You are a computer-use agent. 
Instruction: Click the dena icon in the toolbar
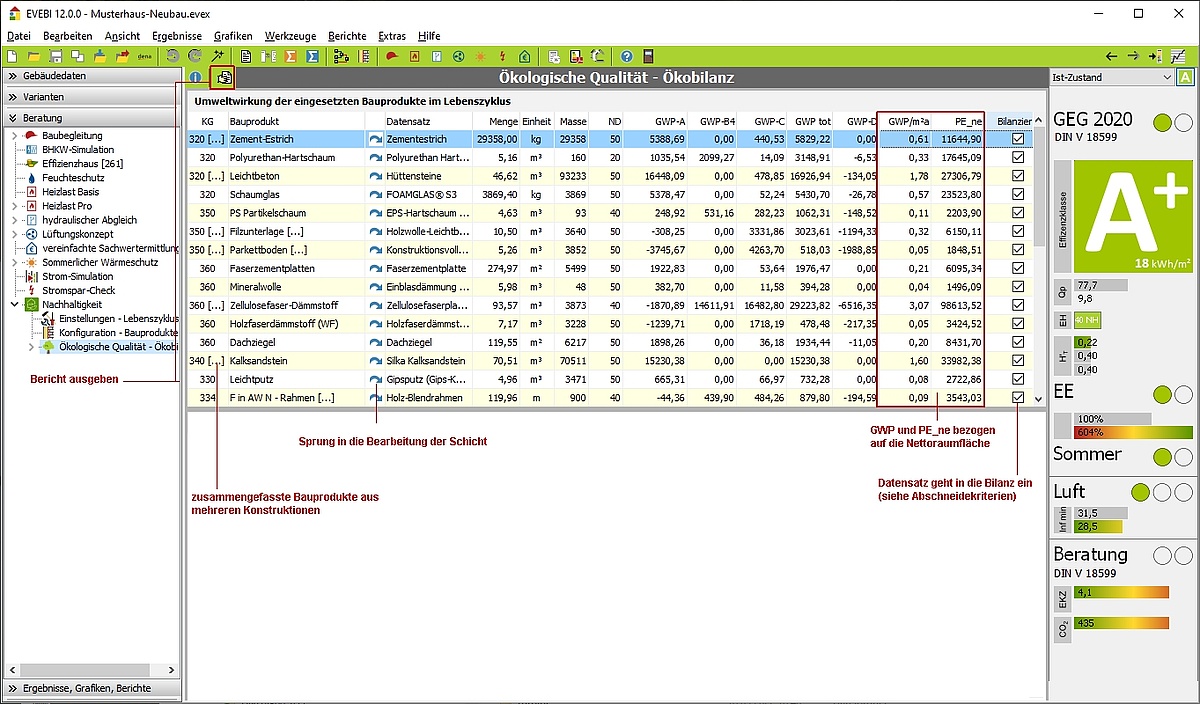145,56
